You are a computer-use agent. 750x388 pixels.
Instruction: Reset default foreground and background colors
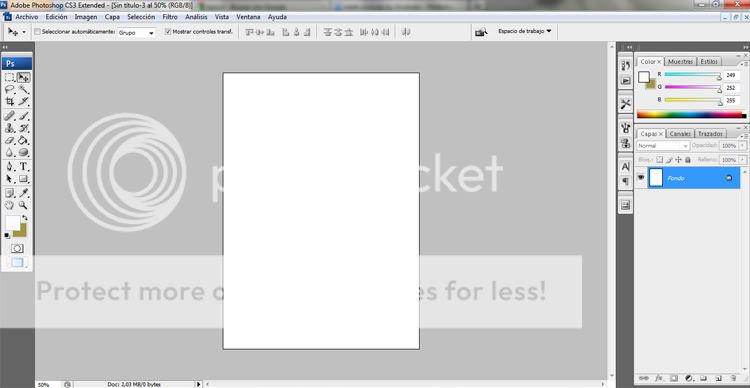(x=7, y=235)
